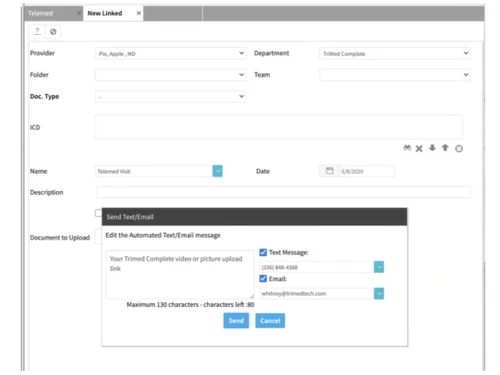Click the Send button
This screenshot has width=500, height=375.
[x=236, y=321]
